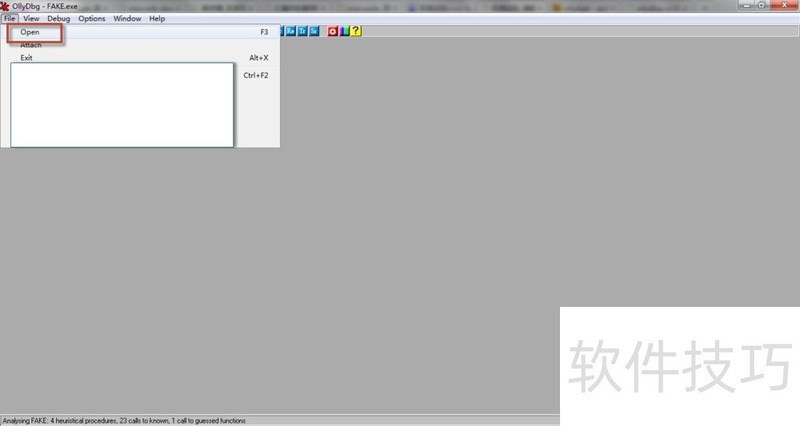Click the OllyDbg title bar icon
This screenshot has height=426, width=800.
[5, 6]
